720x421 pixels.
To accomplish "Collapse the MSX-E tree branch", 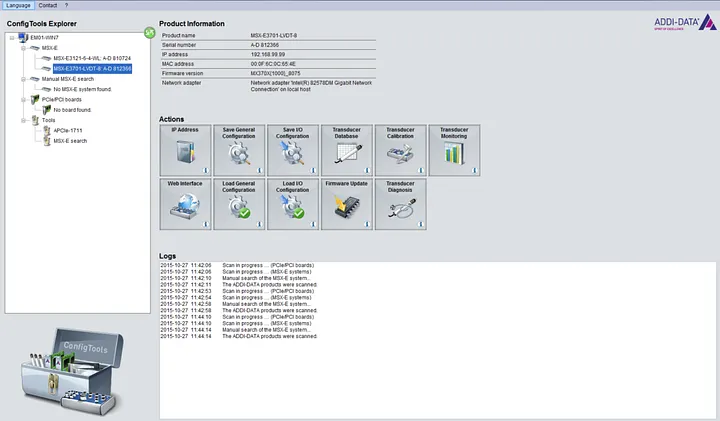I will coord(23,48).
